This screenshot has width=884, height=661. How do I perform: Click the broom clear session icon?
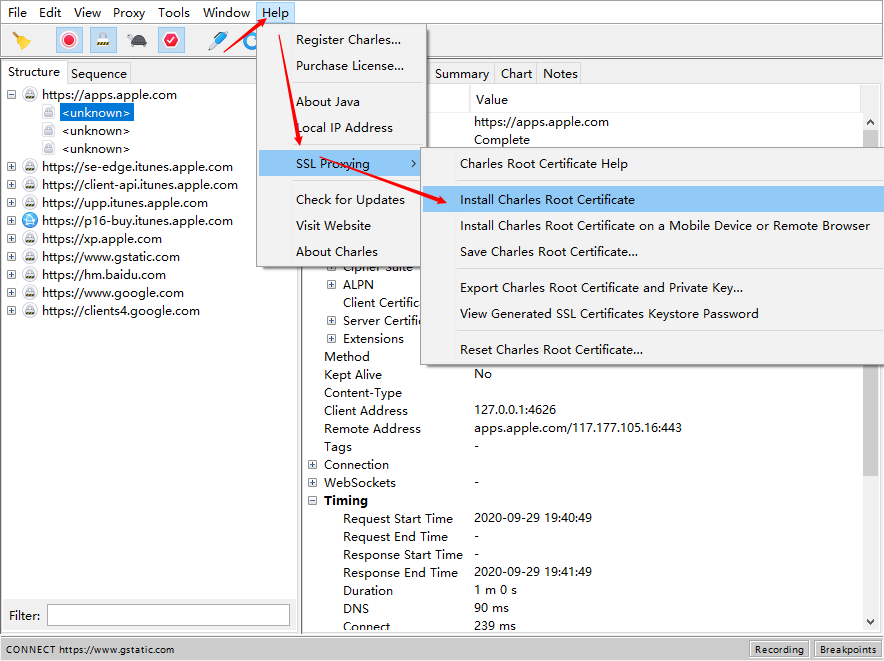(22, 41)
